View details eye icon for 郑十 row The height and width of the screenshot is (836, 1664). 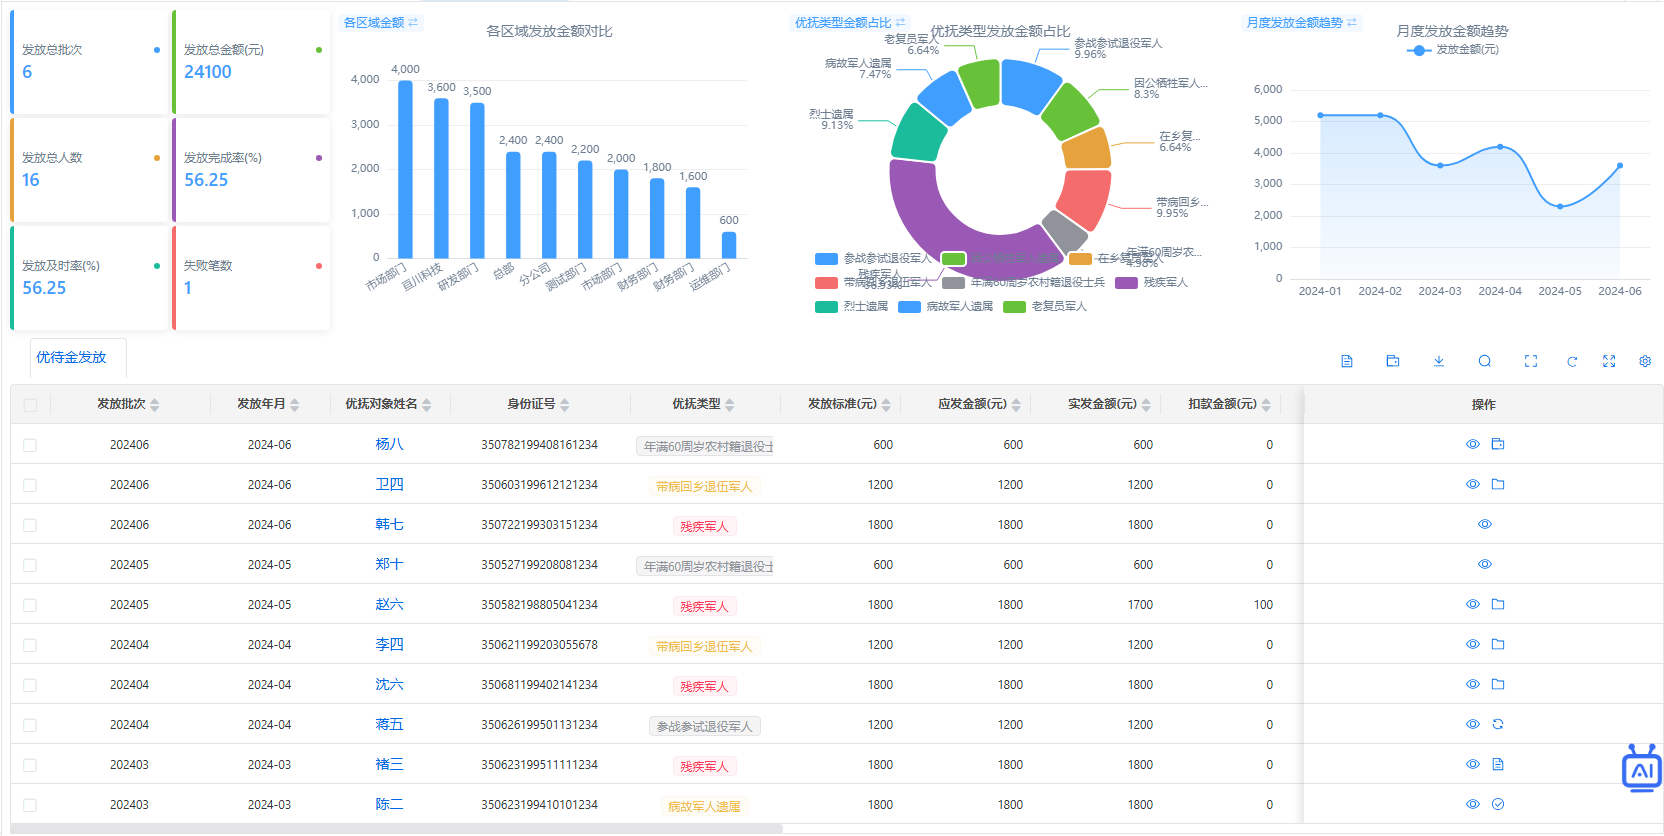1485,564
